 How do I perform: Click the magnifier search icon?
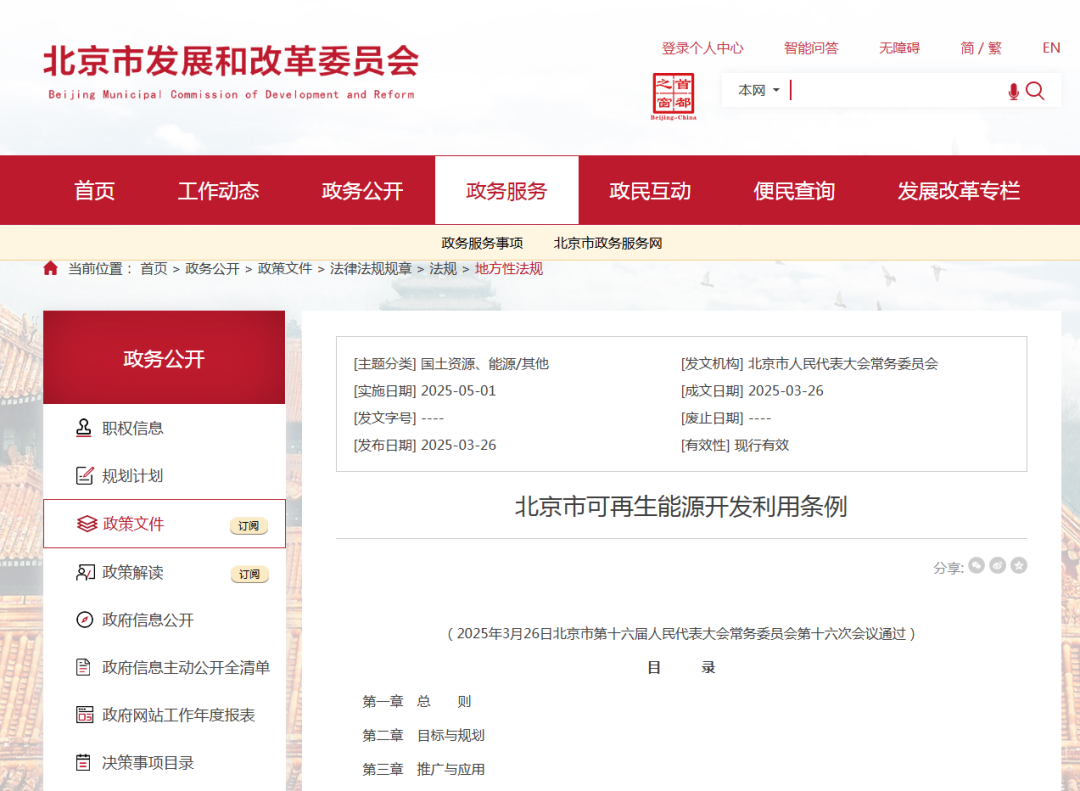point(1035,91)
